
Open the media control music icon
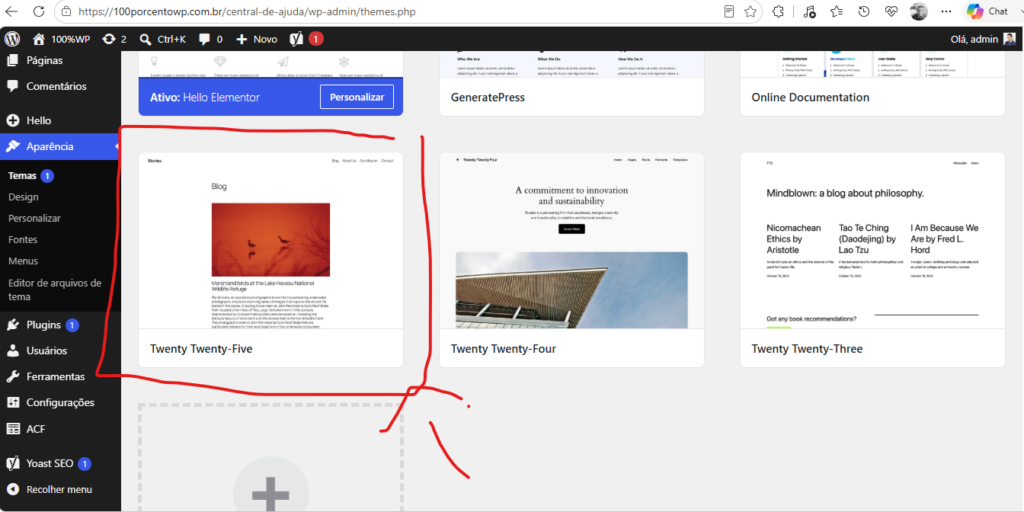tap(810, 11)
